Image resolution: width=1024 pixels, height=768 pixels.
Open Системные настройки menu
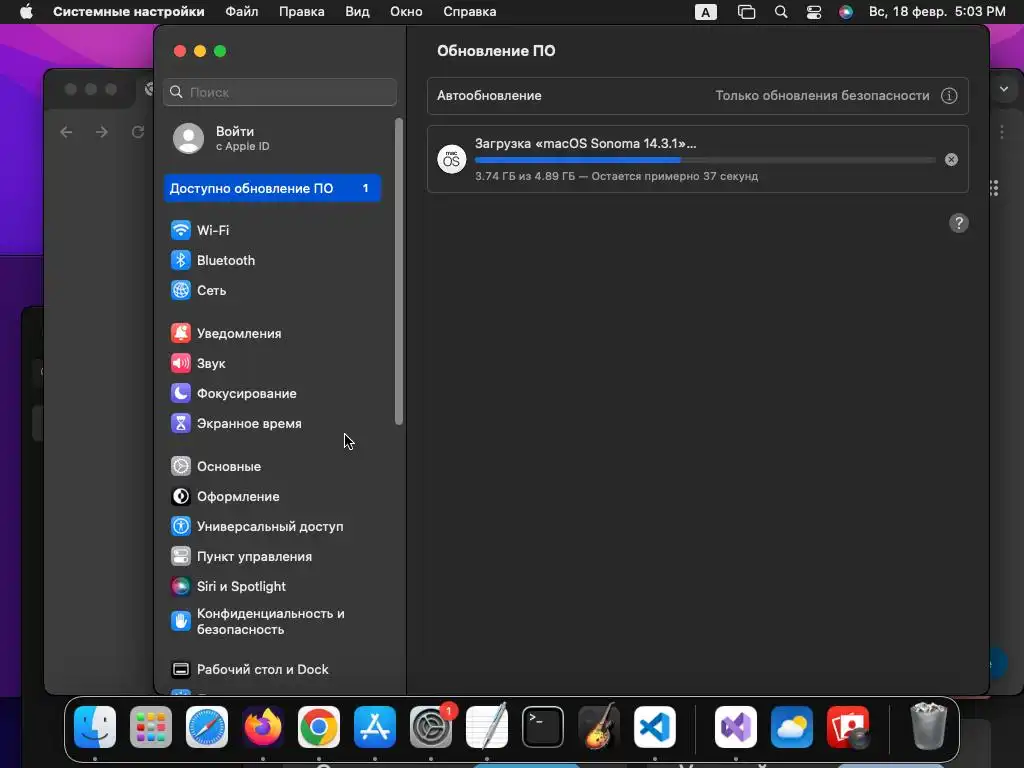click(129, 12)
